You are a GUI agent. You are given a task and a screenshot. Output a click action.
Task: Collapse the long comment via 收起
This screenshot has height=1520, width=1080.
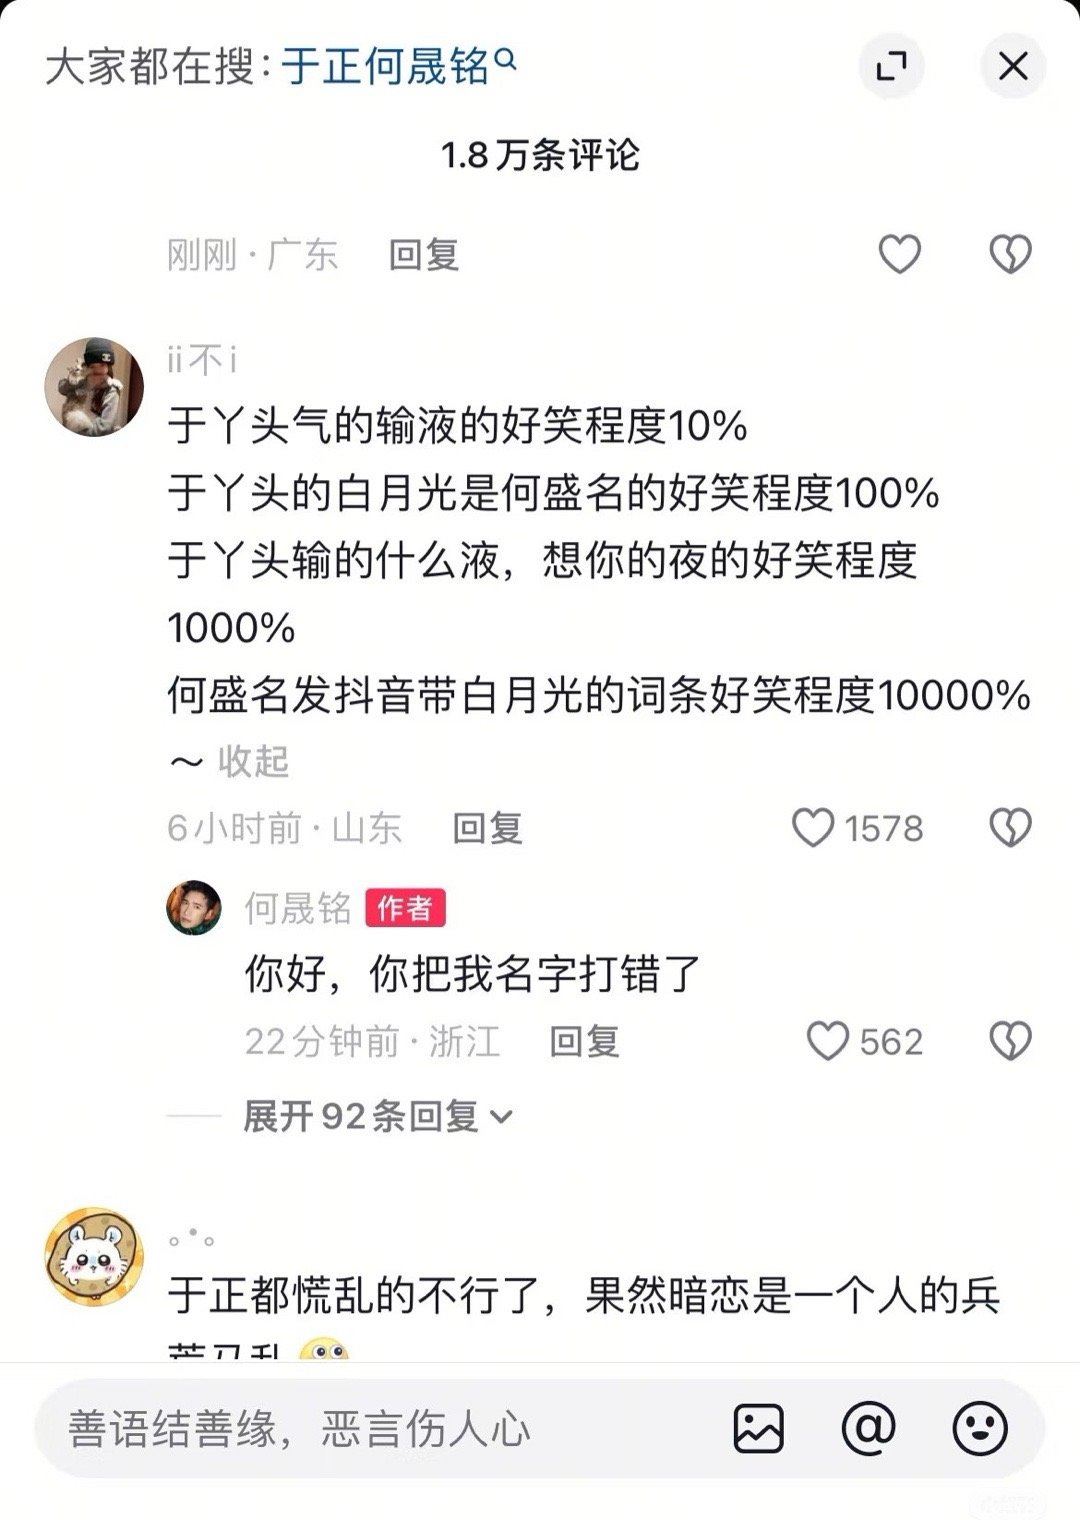click(230, 762)
